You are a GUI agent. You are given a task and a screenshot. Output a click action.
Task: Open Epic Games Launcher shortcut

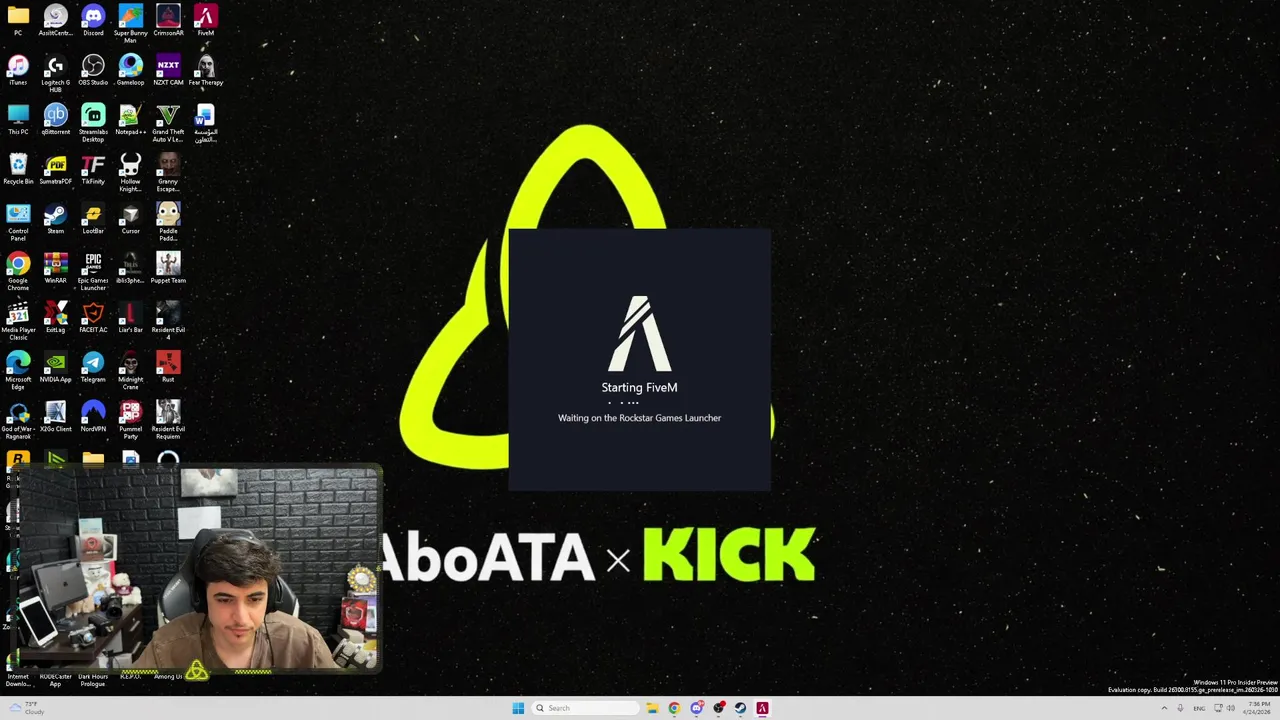(x=93, y=272)
